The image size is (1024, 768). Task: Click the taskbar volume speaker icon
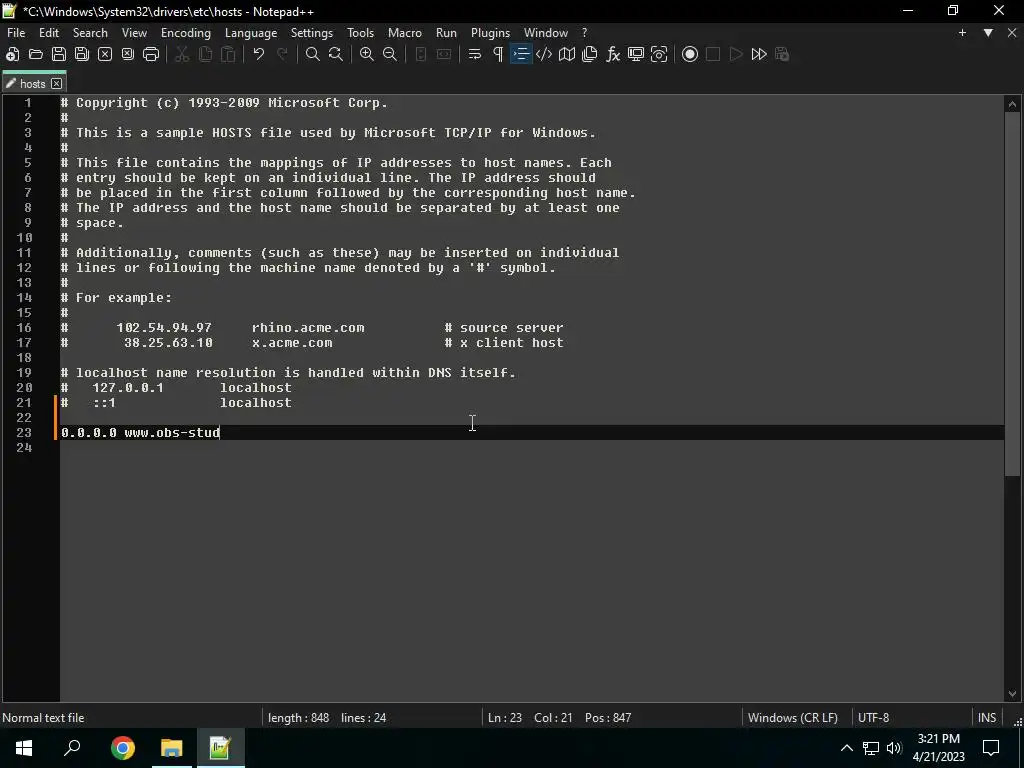point(894,748)
